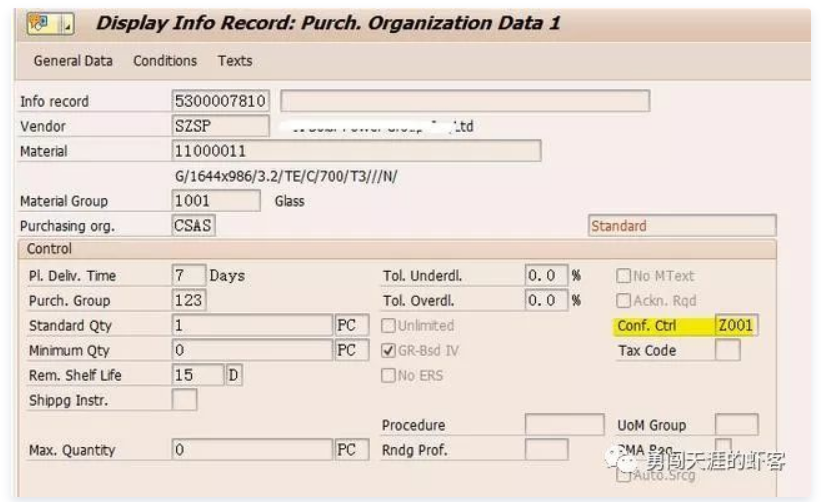The height and width of the screenshot is (502, 821).
Task: Click the Tol. Underdl. percentage field
Action: tap(546, 275)
